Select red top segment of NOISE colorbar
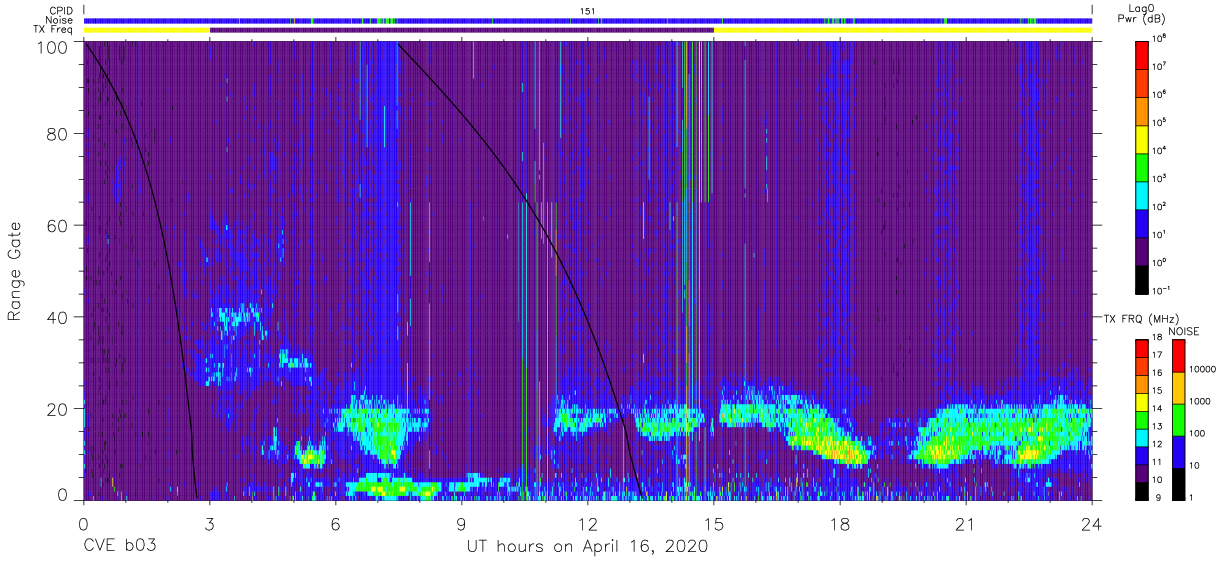This screenshot has width=1228, height=567. 1179,356
